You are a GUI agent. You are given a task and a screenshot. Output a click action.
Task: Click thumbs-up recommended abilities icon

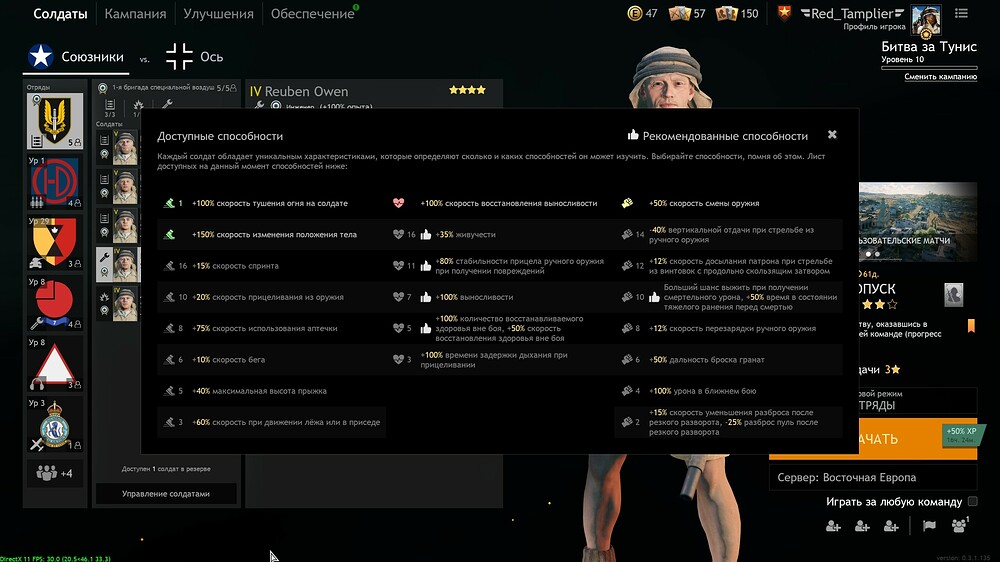point(633,135)
